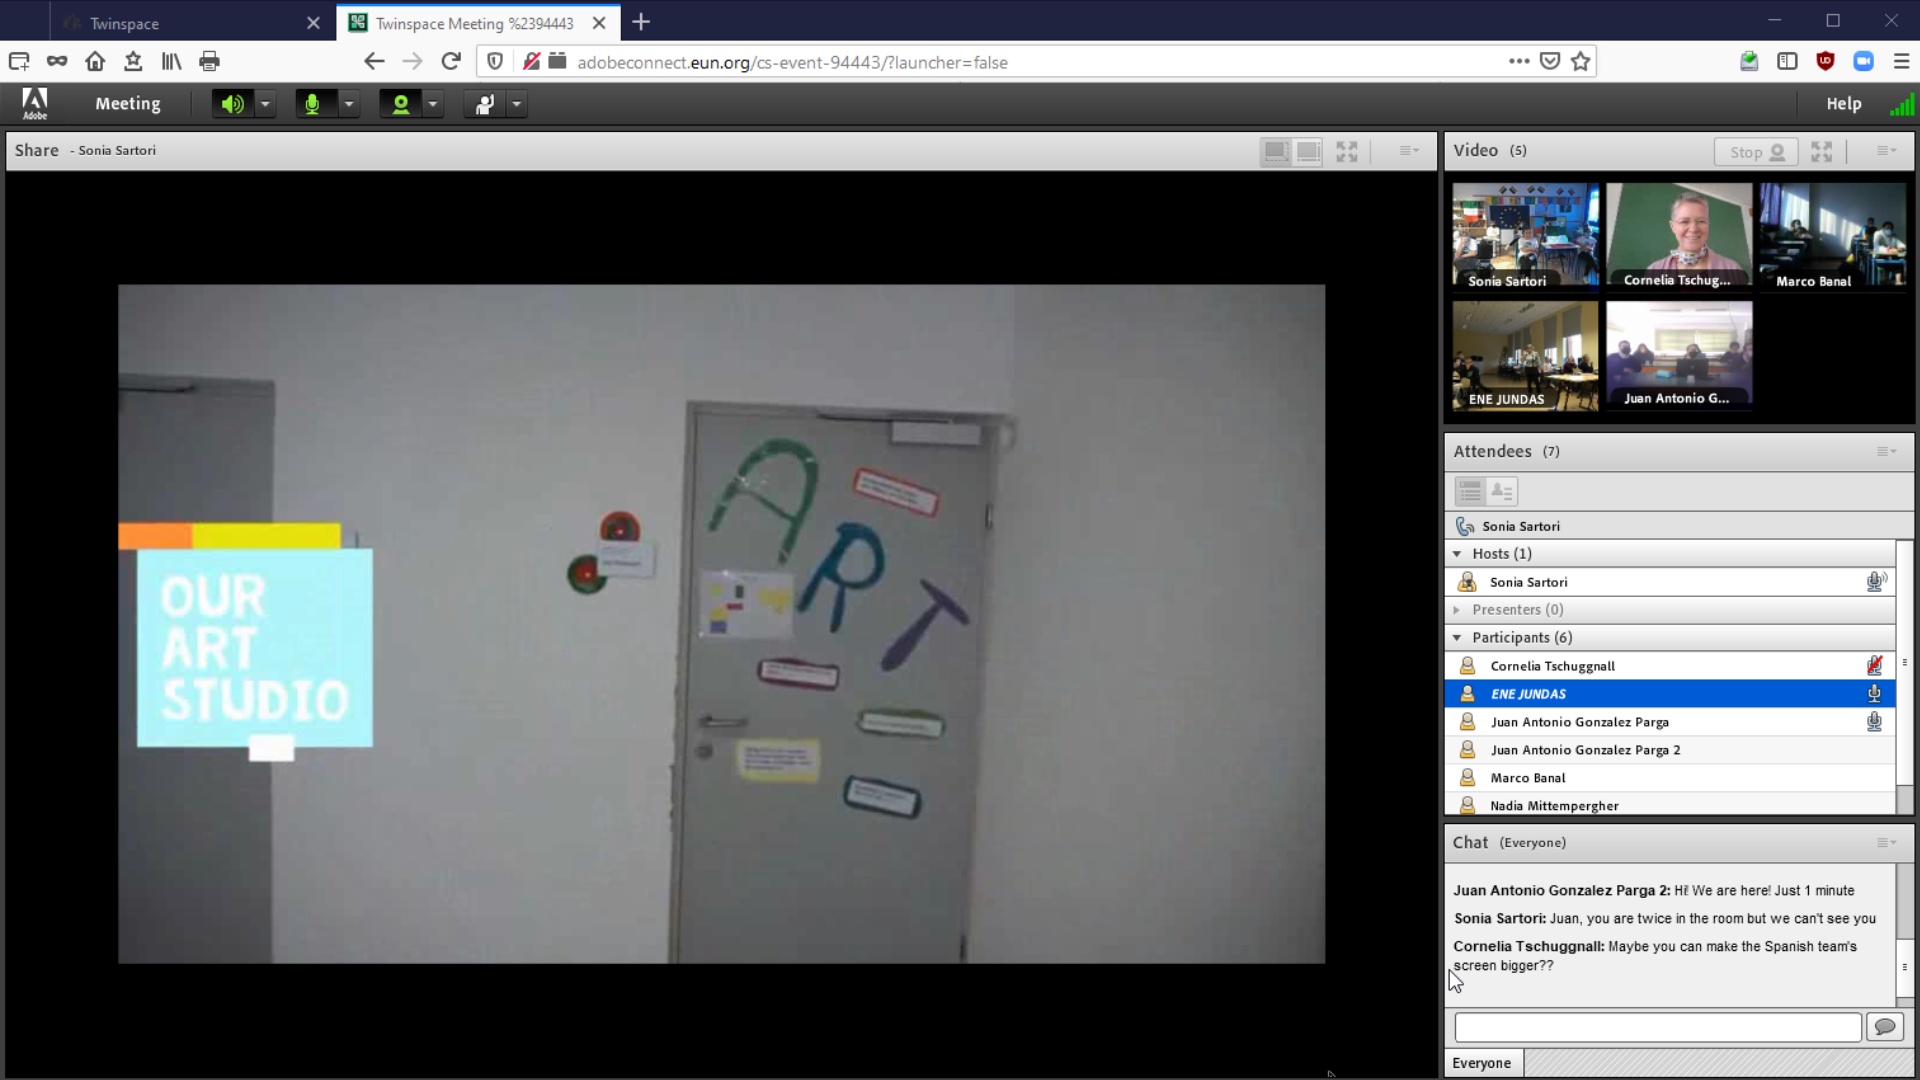The width and height of the screenshot is (1920, 1080).
Task: Open the microphone options dropdown arrow
Action: (349, 104)
